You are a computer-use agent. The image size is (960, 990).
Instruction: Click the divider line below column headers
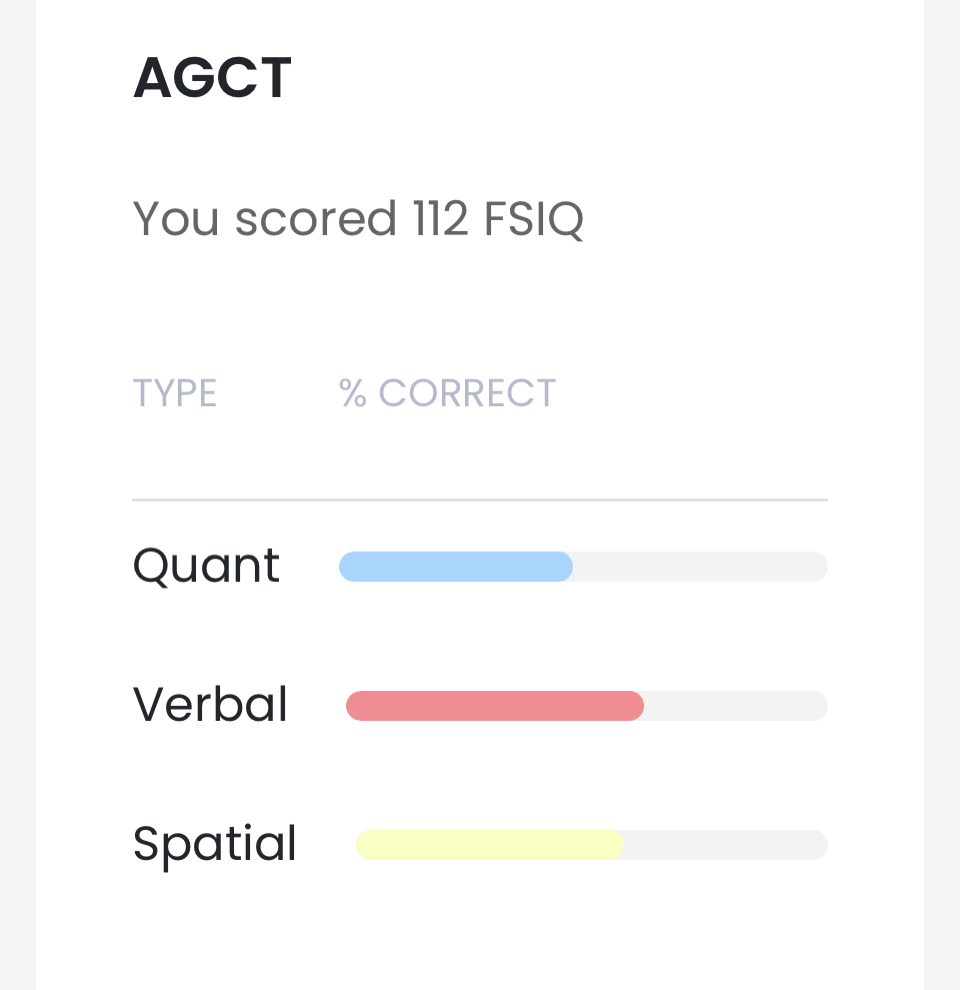480,499
